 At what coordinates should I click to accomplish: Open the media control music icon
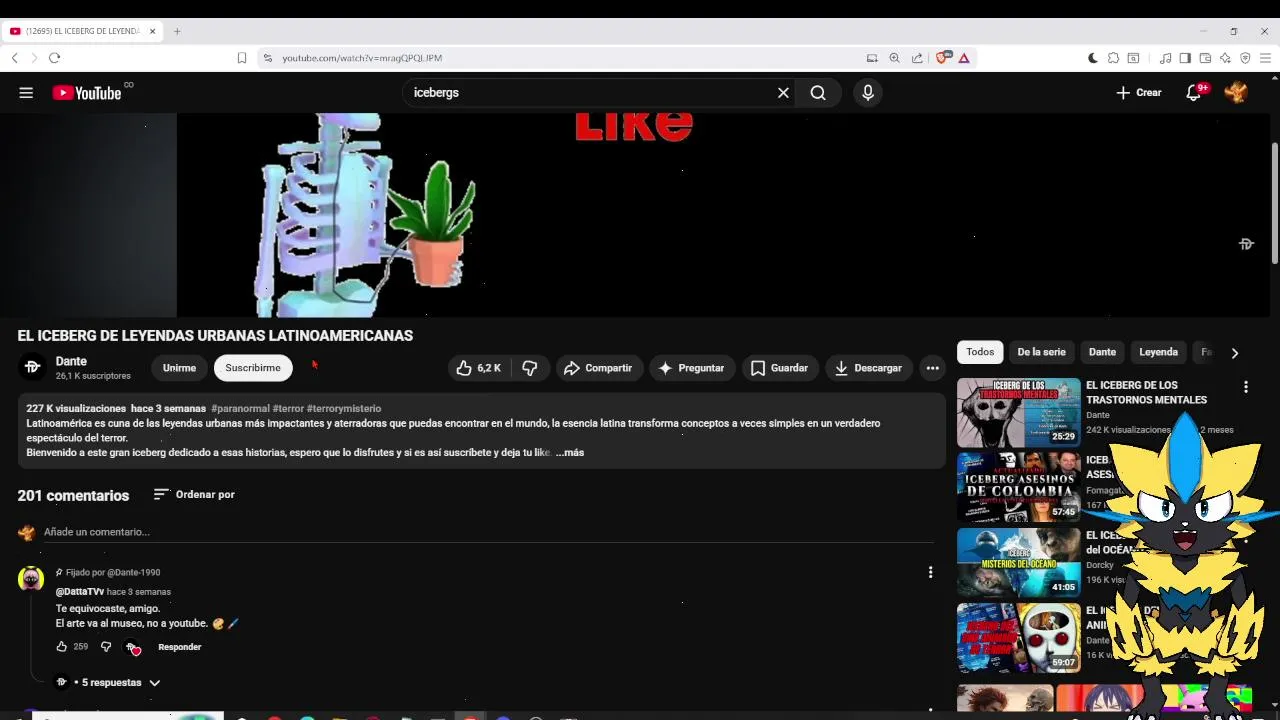click(x=1165, y=58)
